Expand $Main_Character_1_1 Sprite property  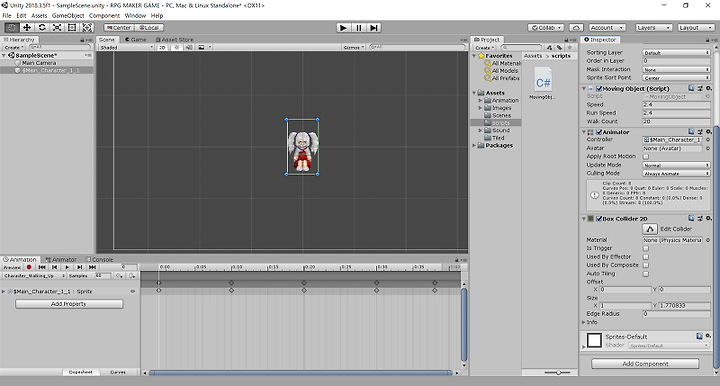pyautogui.click(x=4, y=291)
